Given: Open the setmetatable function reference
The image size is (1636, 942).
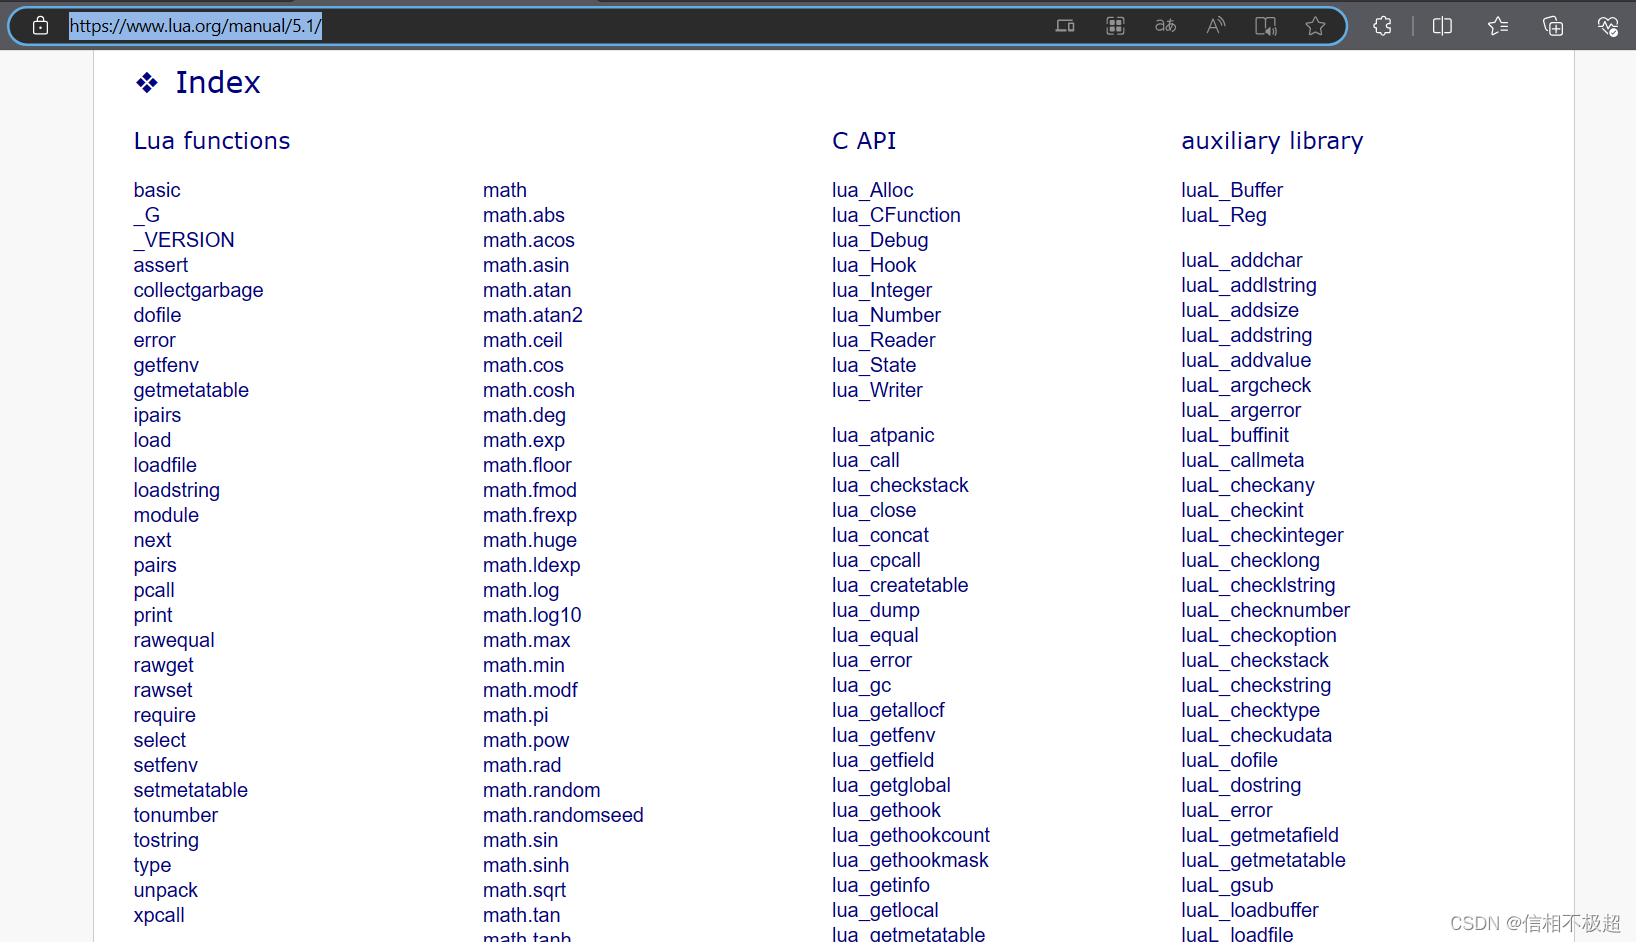Looking at the screenshot, I should tap(190, 790).
